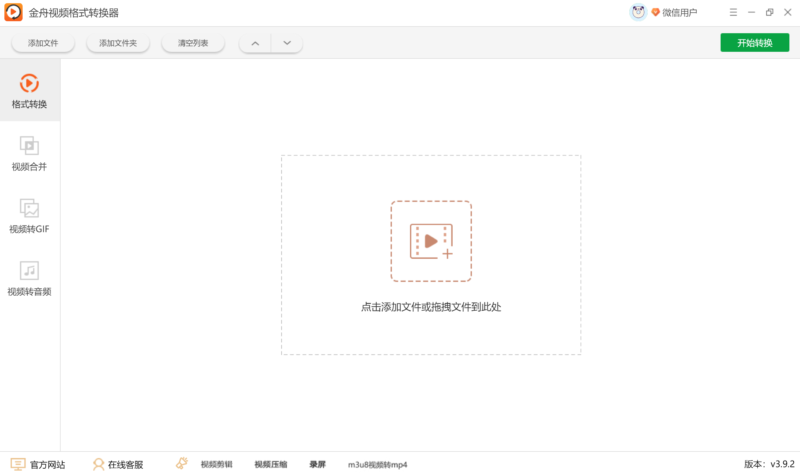Click the 格式转换 sidebar icon

pyautogui.click(x=29, y=83)
